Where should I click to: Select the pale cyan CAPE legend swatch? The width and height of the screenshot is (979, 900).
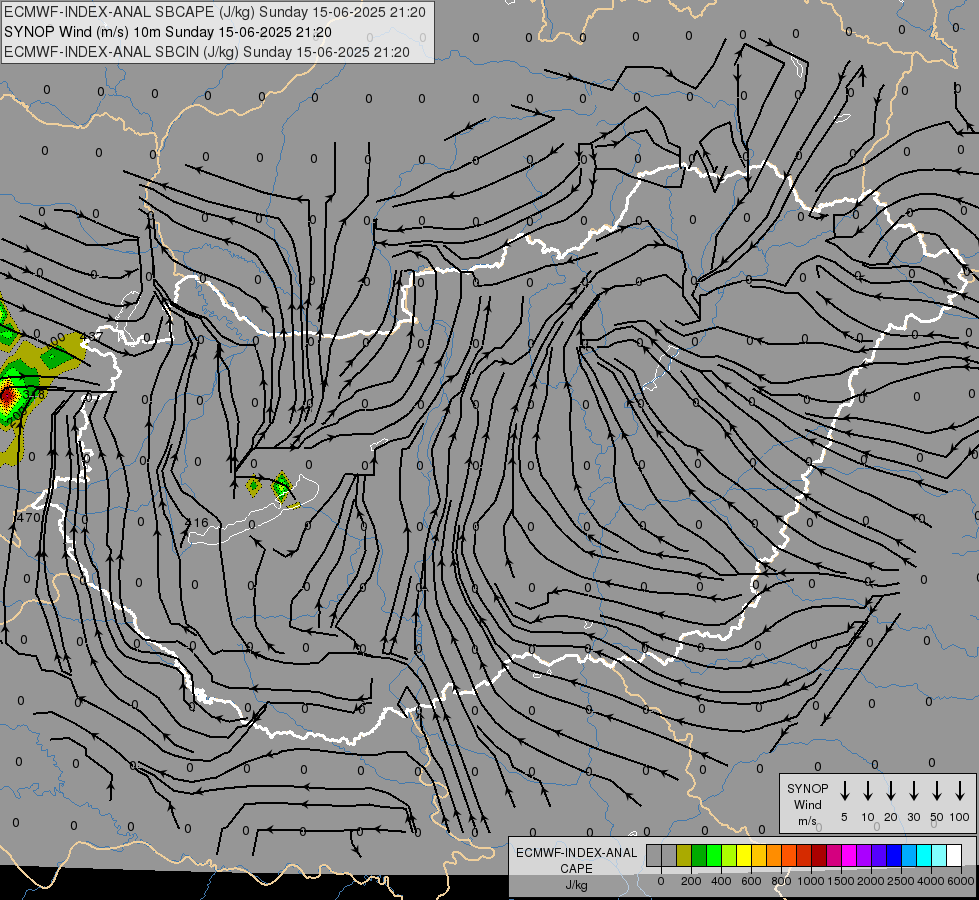click(938, 855)
